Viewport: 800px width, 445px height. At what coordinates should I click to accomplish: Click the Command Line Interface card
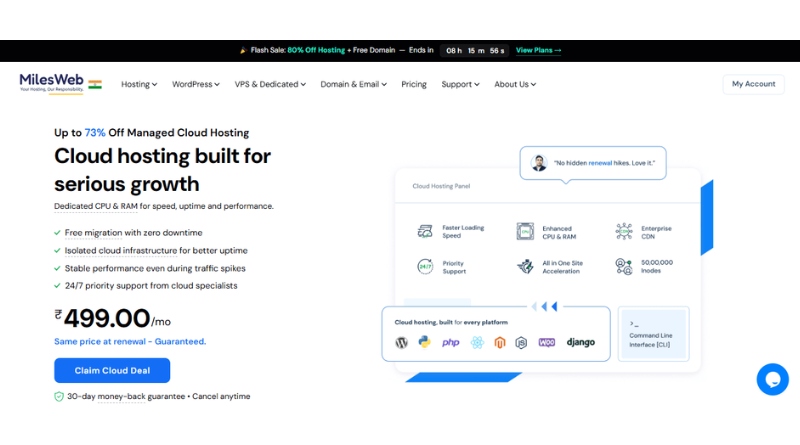(654, 334)
